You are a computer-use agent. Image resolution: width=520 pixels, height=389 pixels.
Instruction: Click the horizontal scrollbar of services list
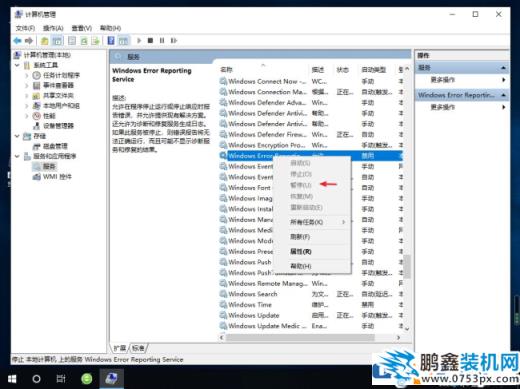pyautogui.click(x=300, y=337)
